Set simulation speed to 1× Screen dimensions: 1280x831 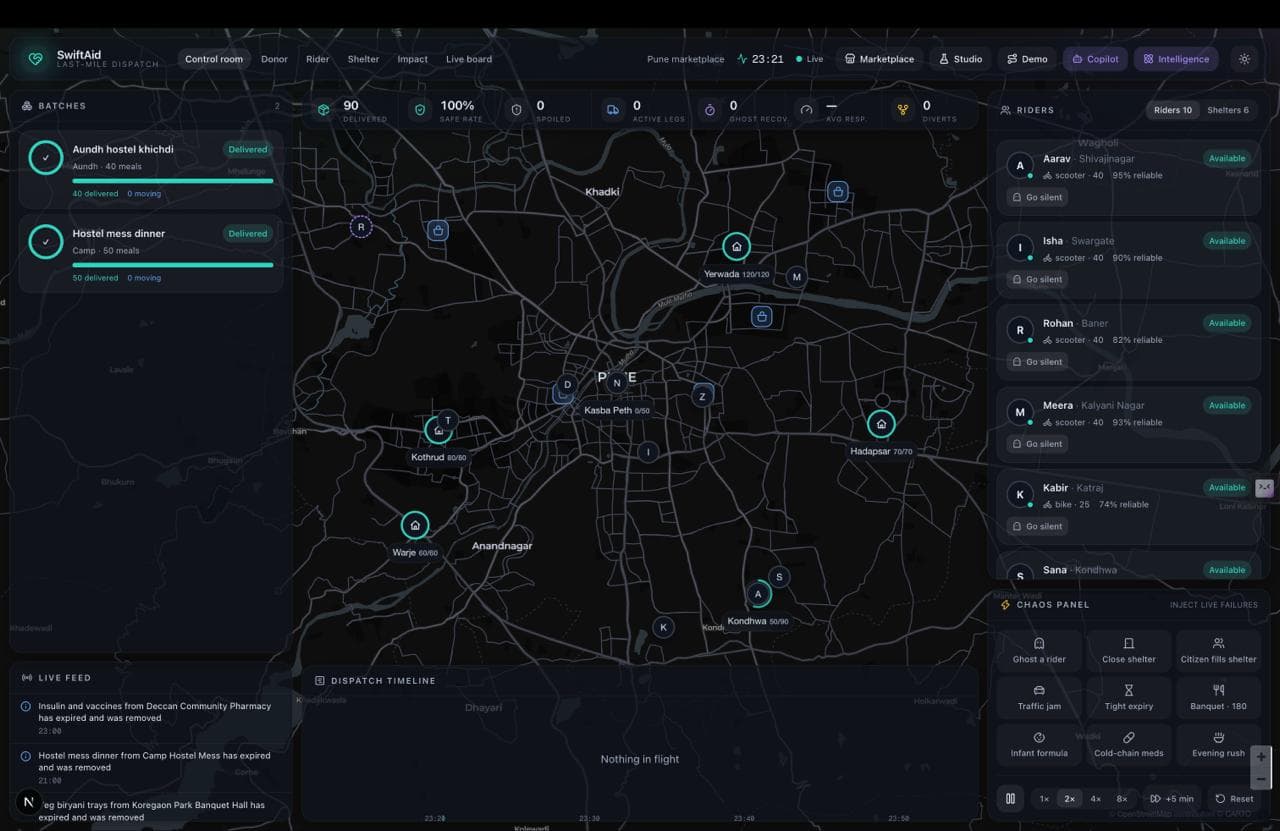tap(1044, 799)
